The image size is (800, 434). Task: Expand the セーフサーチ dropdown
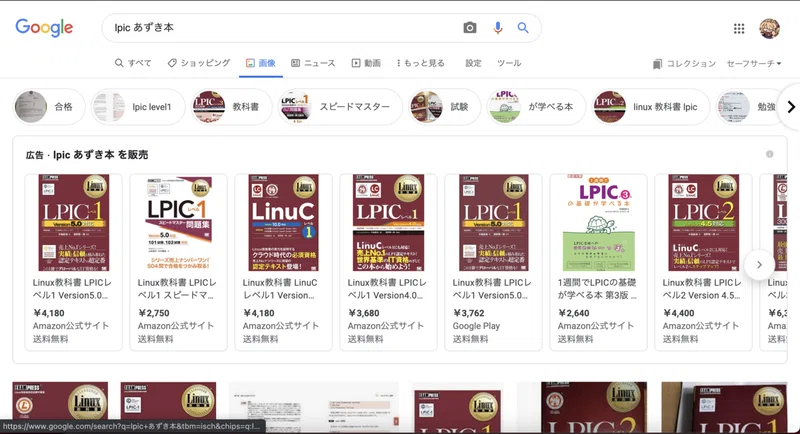pos(754,64)
